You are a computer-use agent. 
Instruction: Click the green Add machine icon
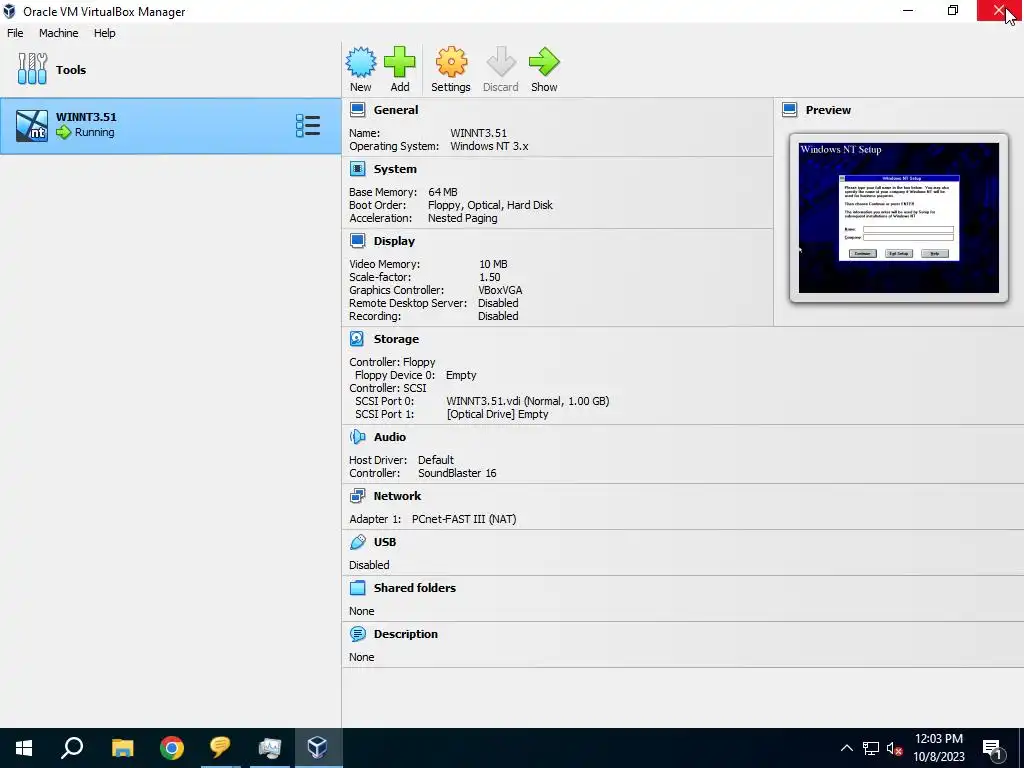tap(400, 62)
